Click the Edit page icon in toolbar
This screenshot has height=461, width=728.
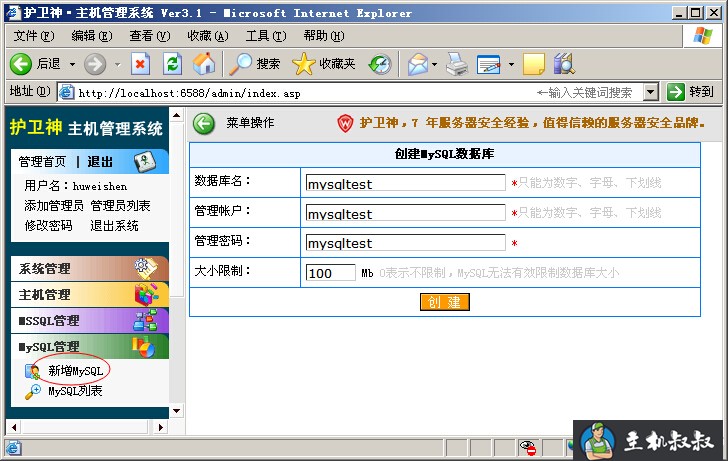(x=489, y=64)
